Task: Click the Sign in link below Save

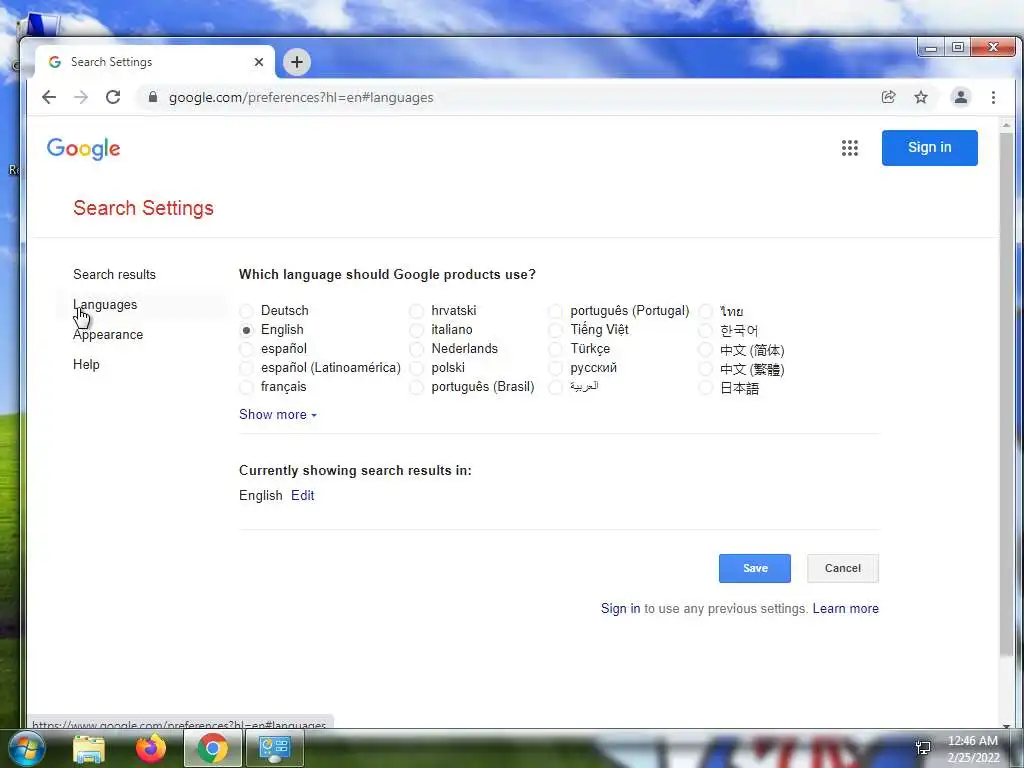Action: pos(620,609)
